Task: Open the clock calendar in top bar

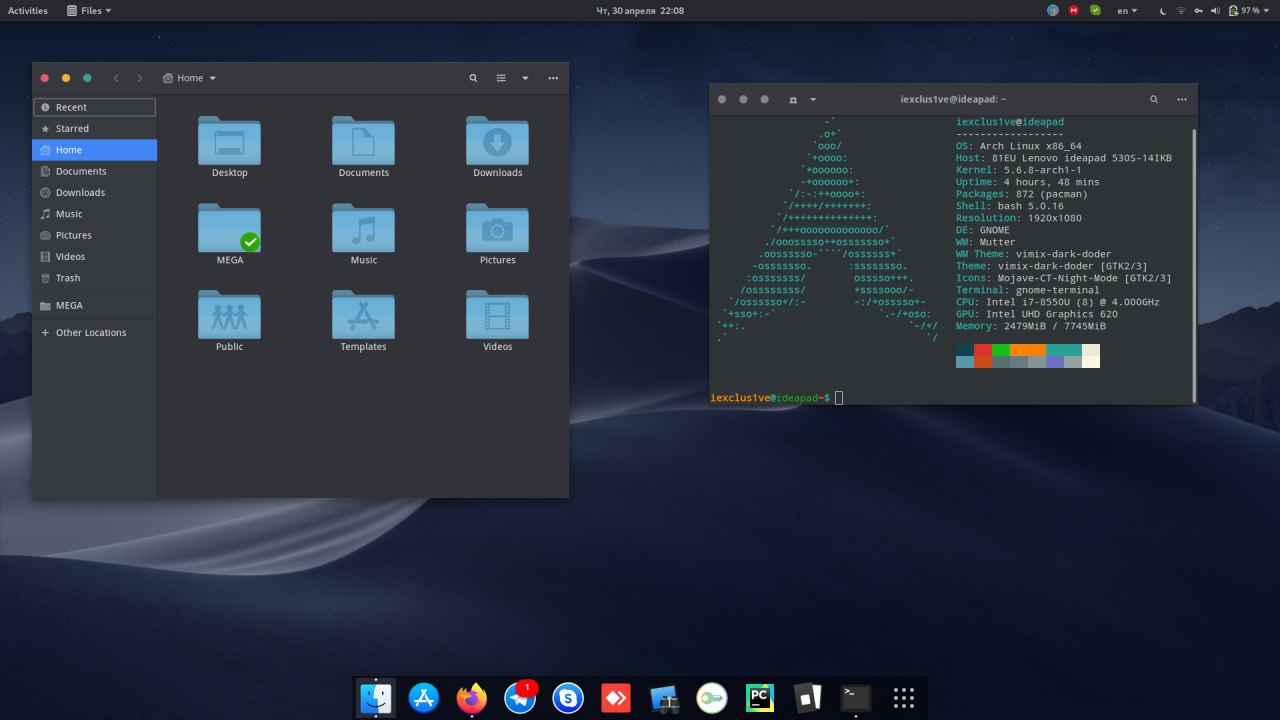Action: [640, 10]
